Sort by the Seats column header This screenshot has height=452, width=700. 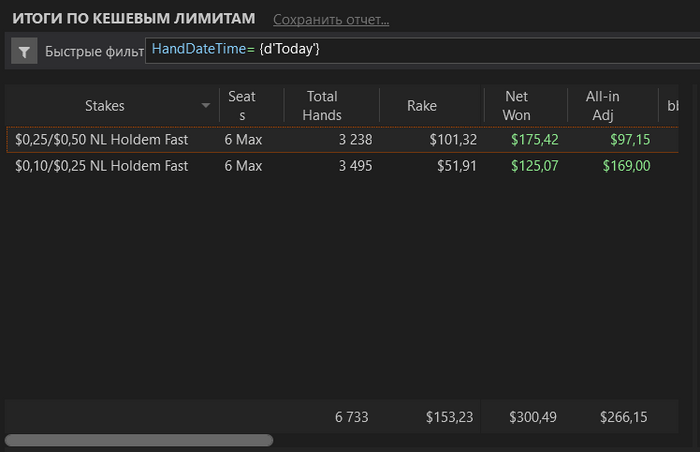coord(242,106)
